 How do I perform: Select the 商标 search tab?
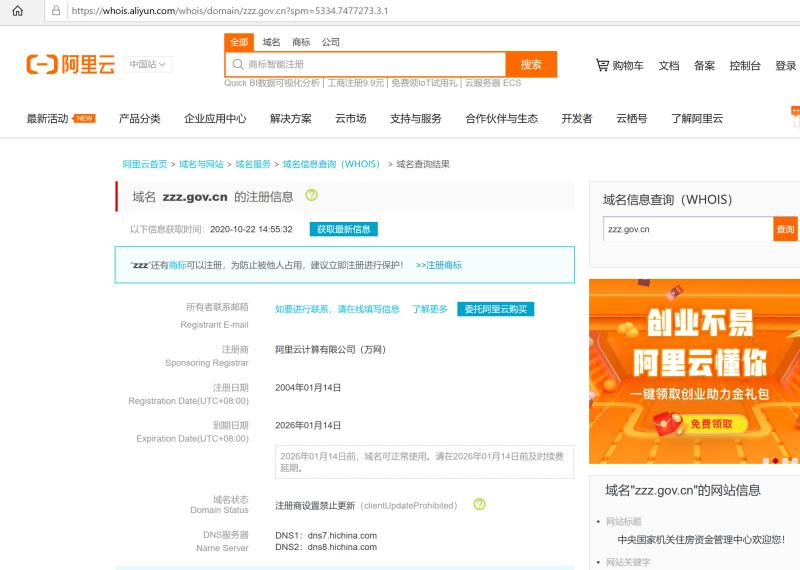click(301, 42)
